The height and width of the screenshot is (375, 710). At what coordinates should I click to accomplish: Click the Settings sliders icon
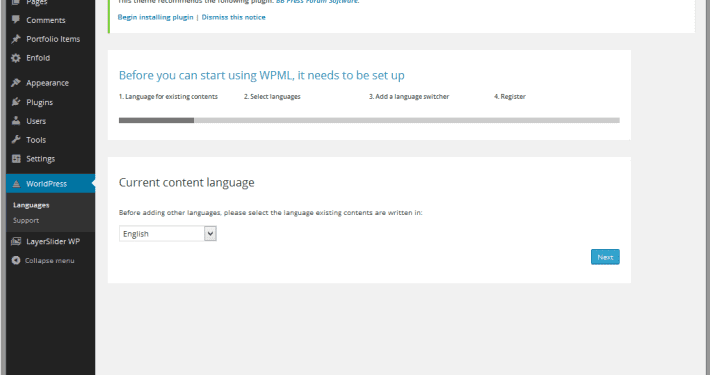[16, 159]
